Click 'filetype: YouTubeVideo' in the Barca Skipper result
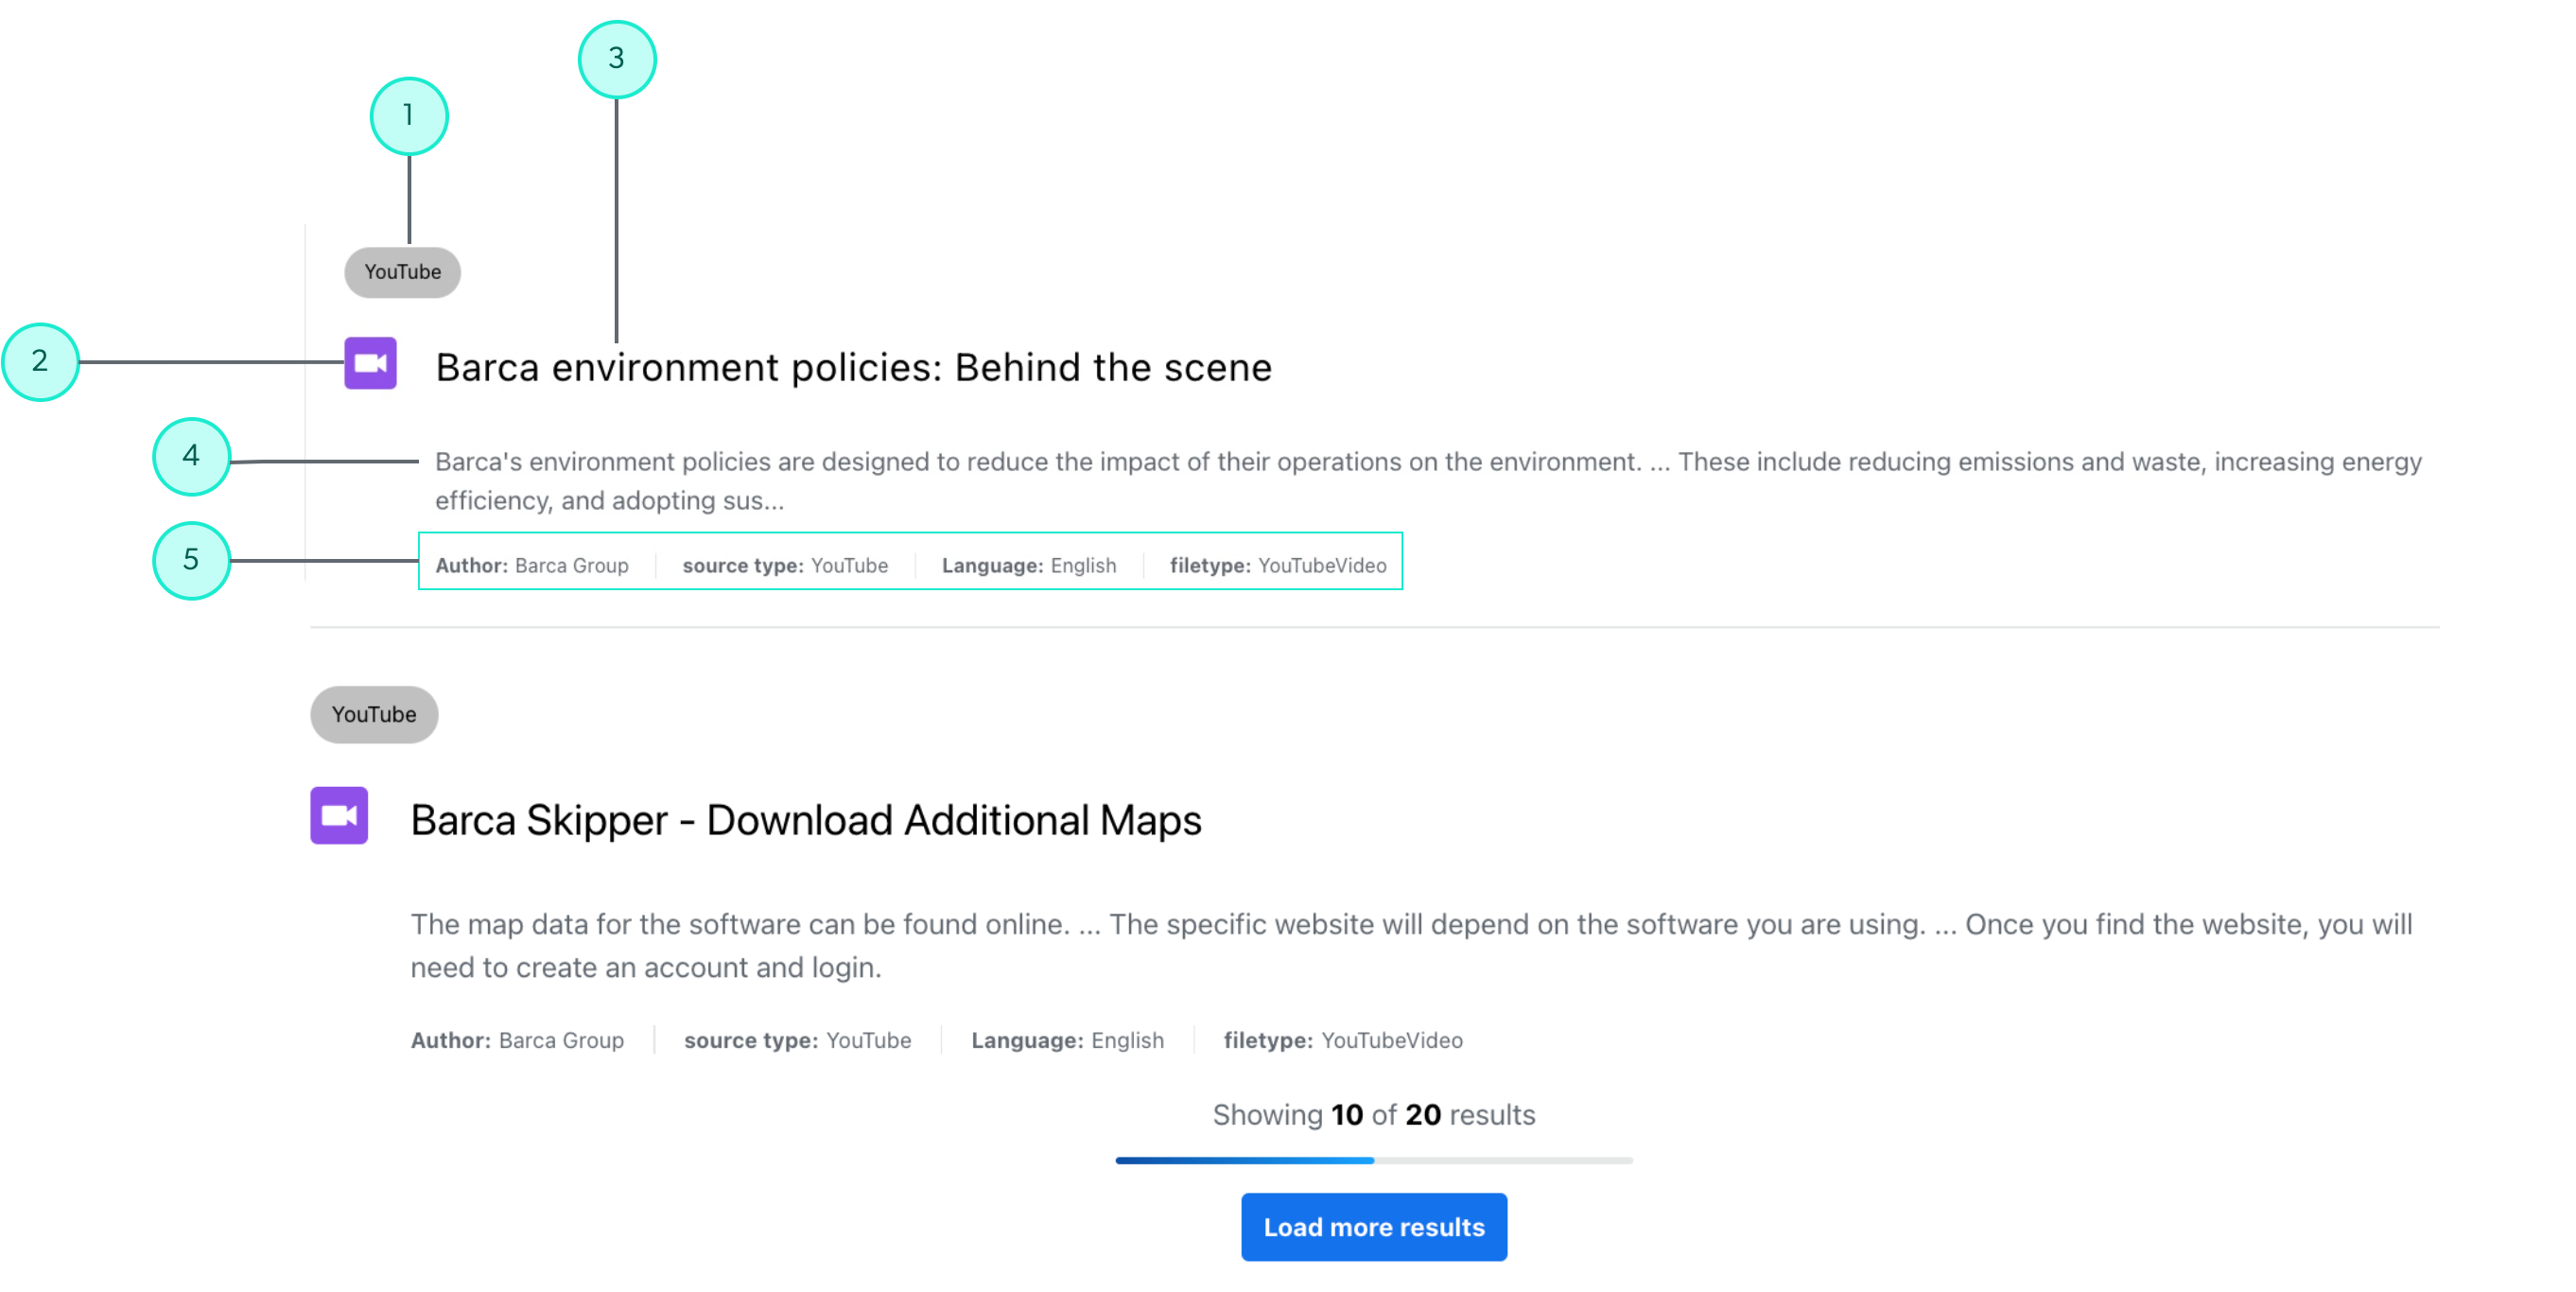The height and width of the screenshot is (1292, 2576). pyautogui.click(x=1343, y=1040)
